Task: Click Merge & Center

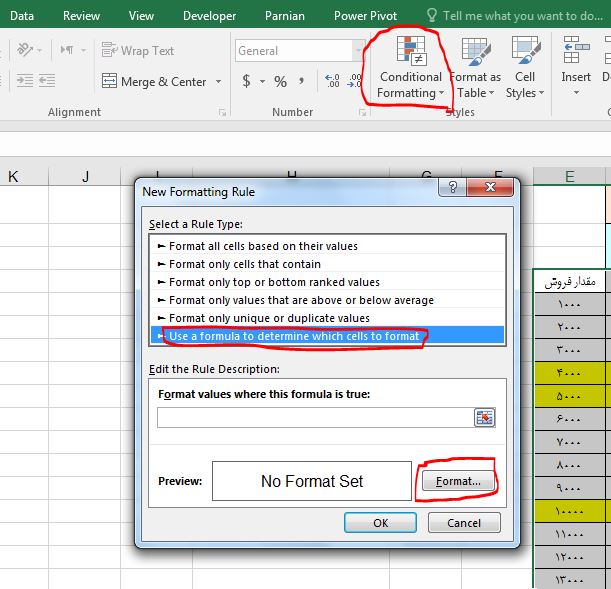Action: 154,81
